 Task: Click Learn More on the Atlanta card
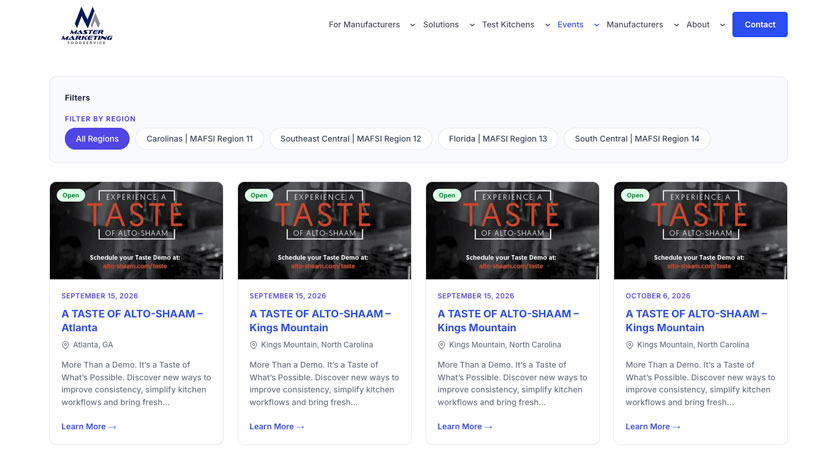click(x=88, y=427)
